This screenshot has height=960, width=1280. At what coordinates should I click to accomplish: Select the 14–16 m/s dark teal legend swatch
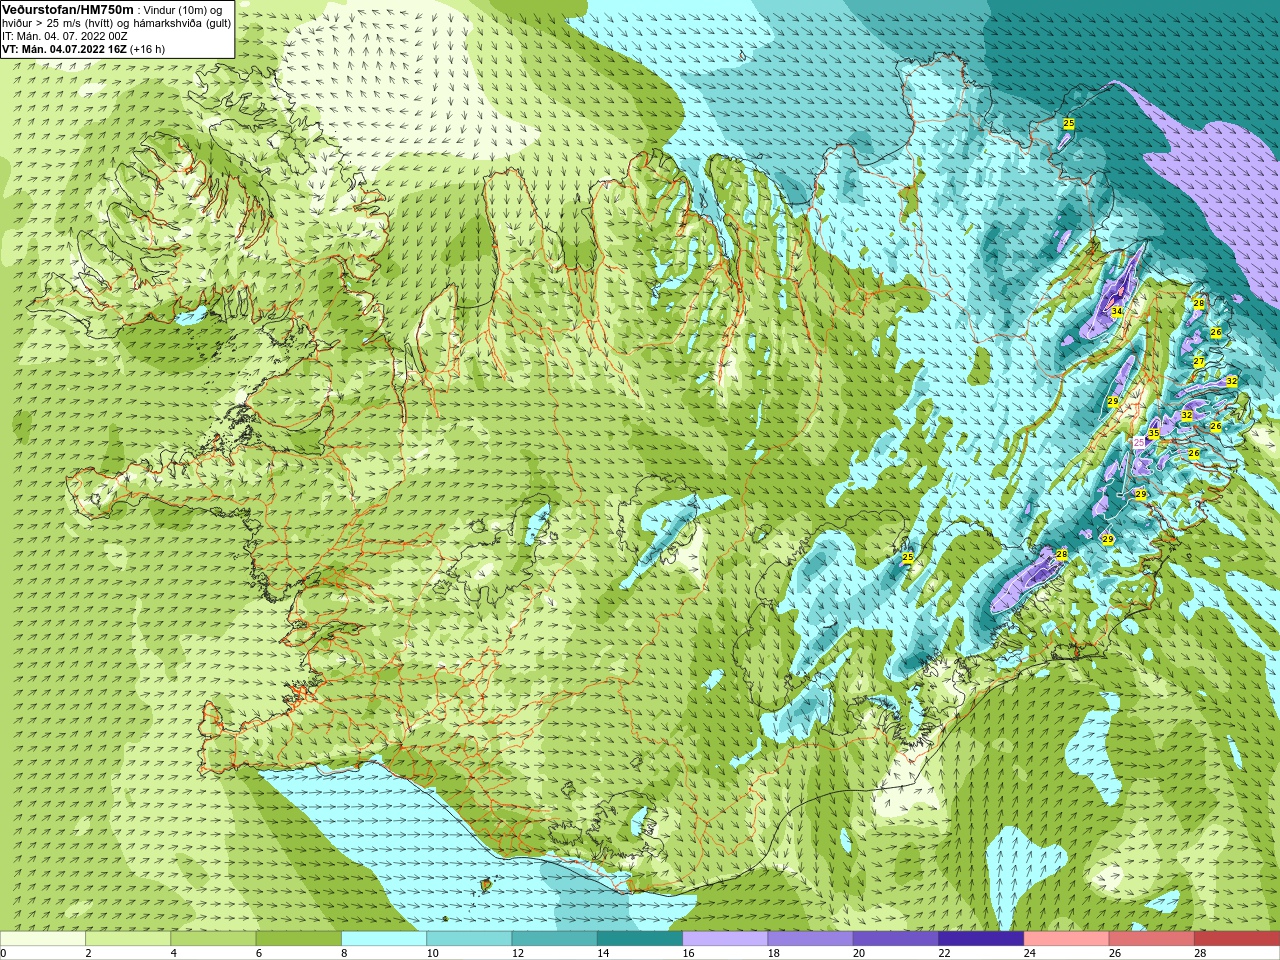pyautogui.click(x=640, y=939)
